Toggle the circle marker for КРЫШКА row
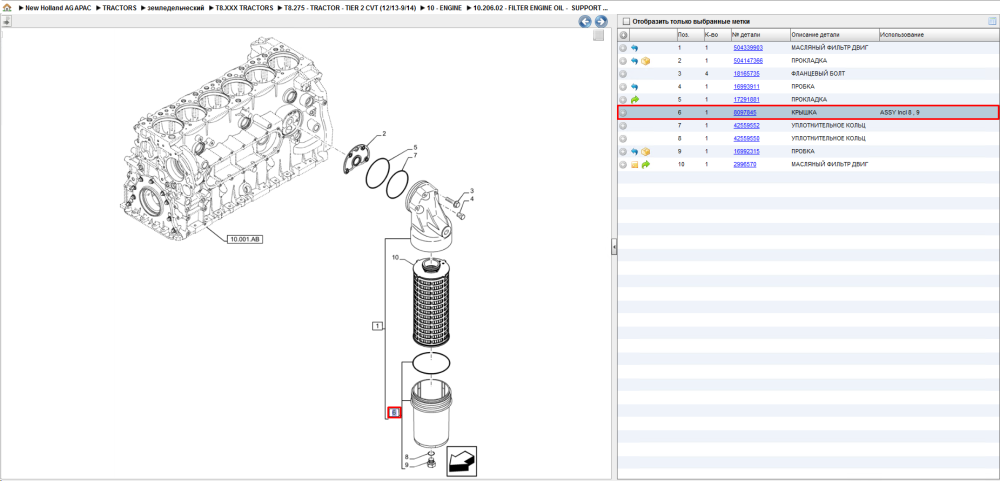The image size is (1000, 481). (623, 113)
